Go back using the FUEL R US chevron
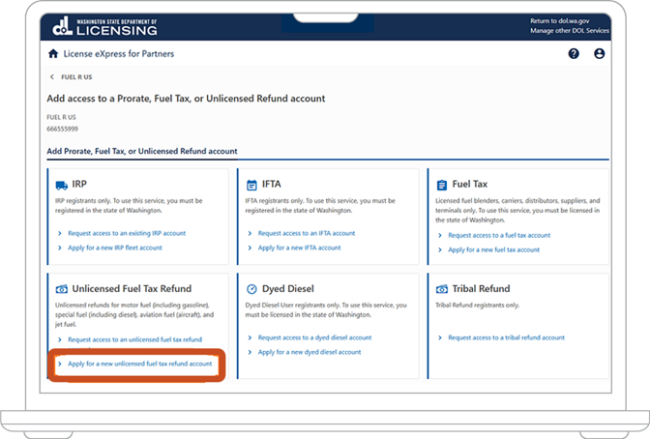The image size is (650, 439). 52,77
